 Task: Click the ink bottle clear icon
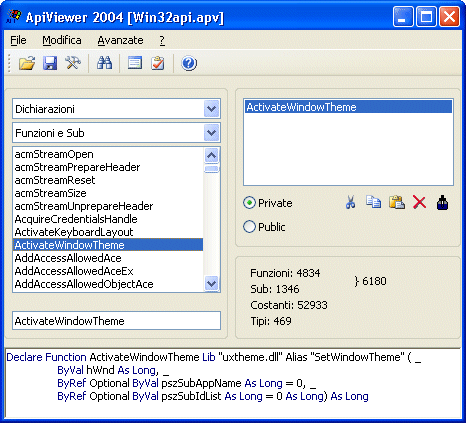click(442, 202)
